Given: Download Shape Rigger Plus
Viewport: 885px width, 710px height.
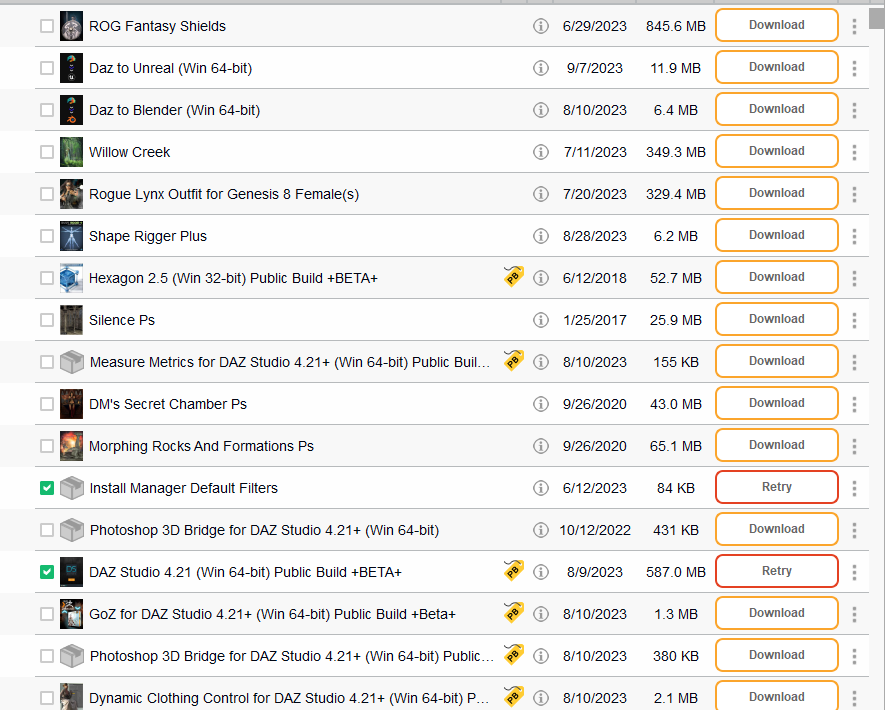Looking at the screenshot, I should [x=777, y=235].
